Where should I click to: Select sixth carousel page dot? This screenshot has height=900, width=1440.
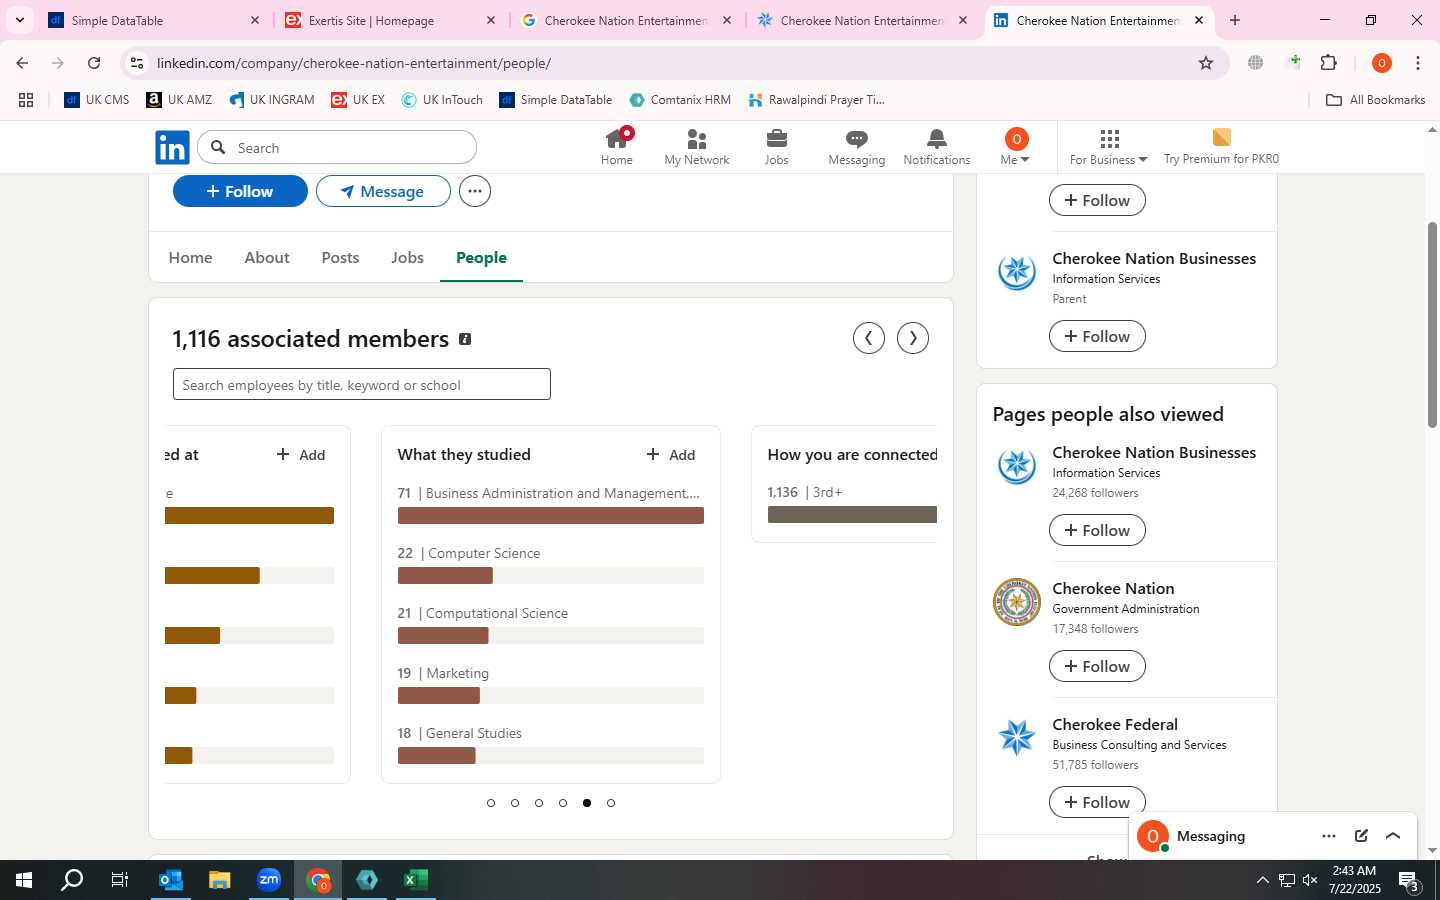(x=611, y=803)
